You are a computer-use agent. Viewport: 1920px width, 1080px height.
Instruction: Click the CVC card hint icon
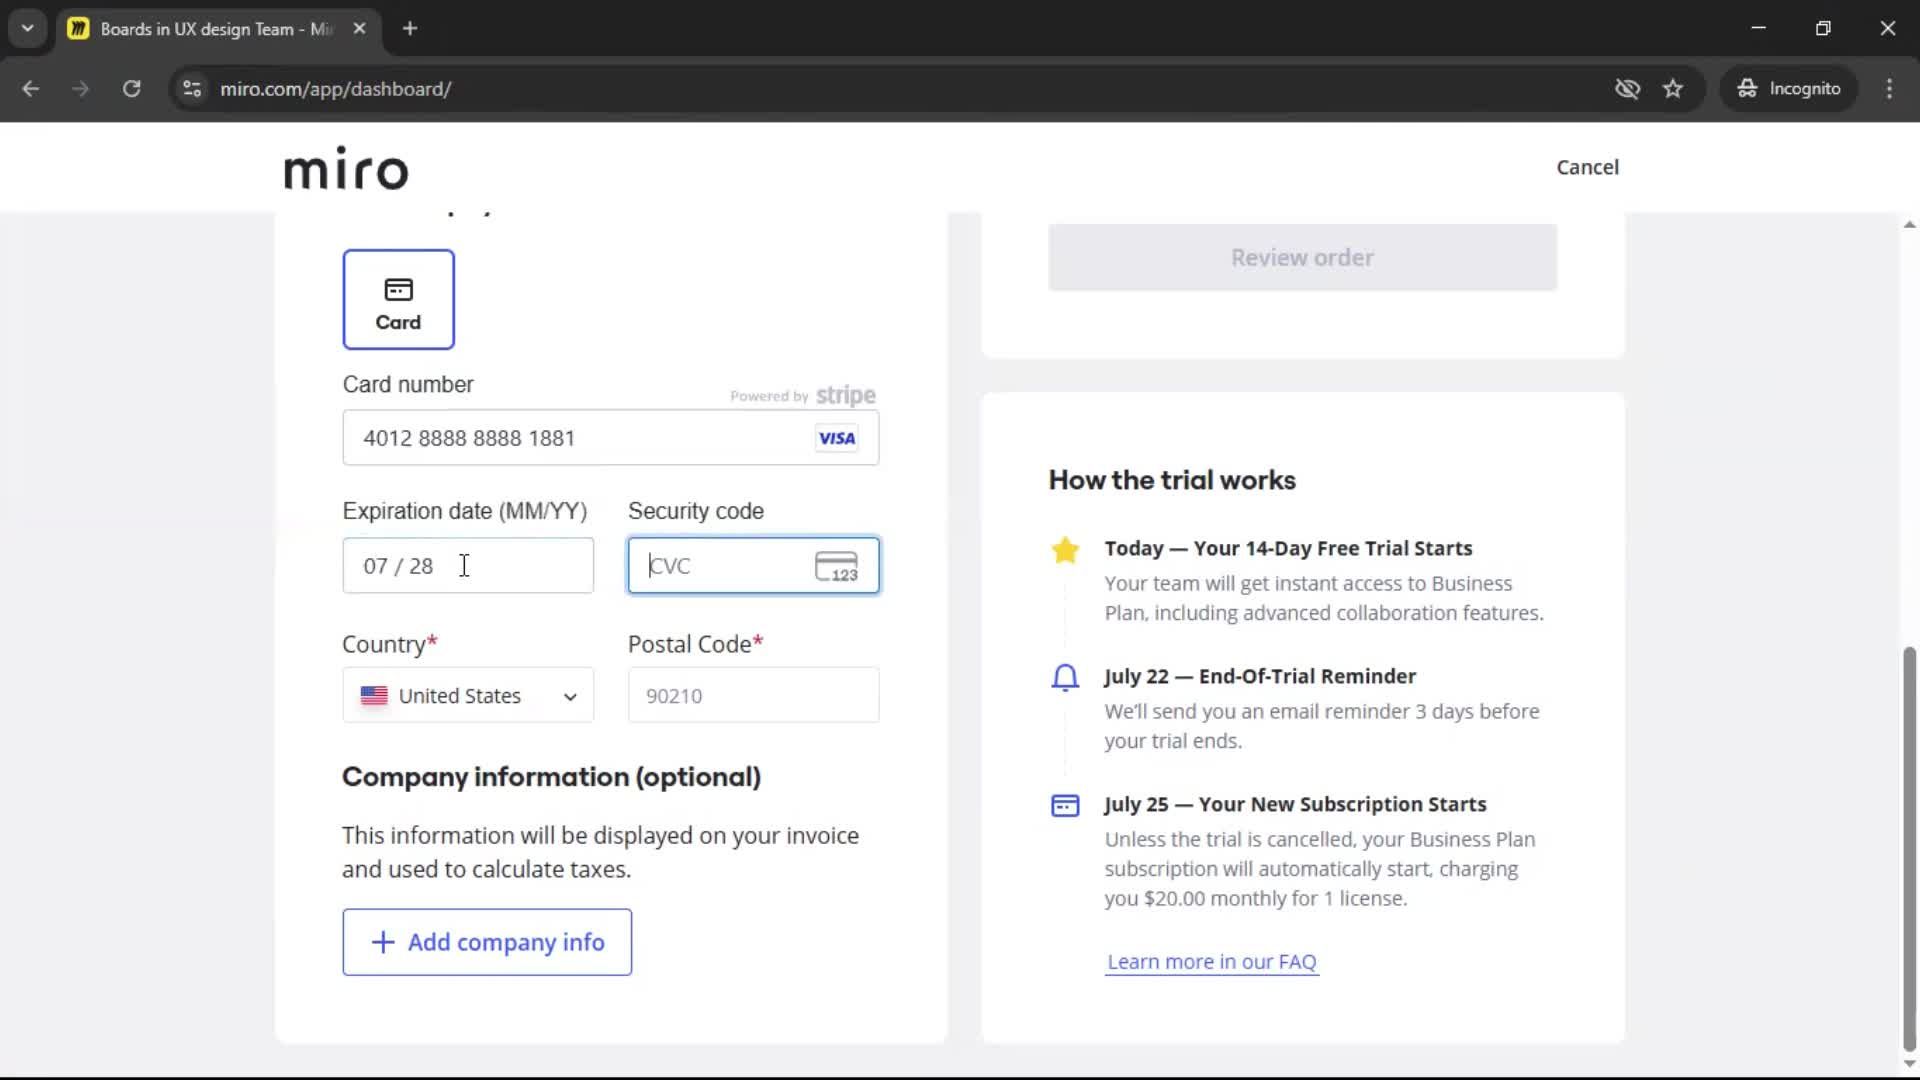tap(837, 566)
